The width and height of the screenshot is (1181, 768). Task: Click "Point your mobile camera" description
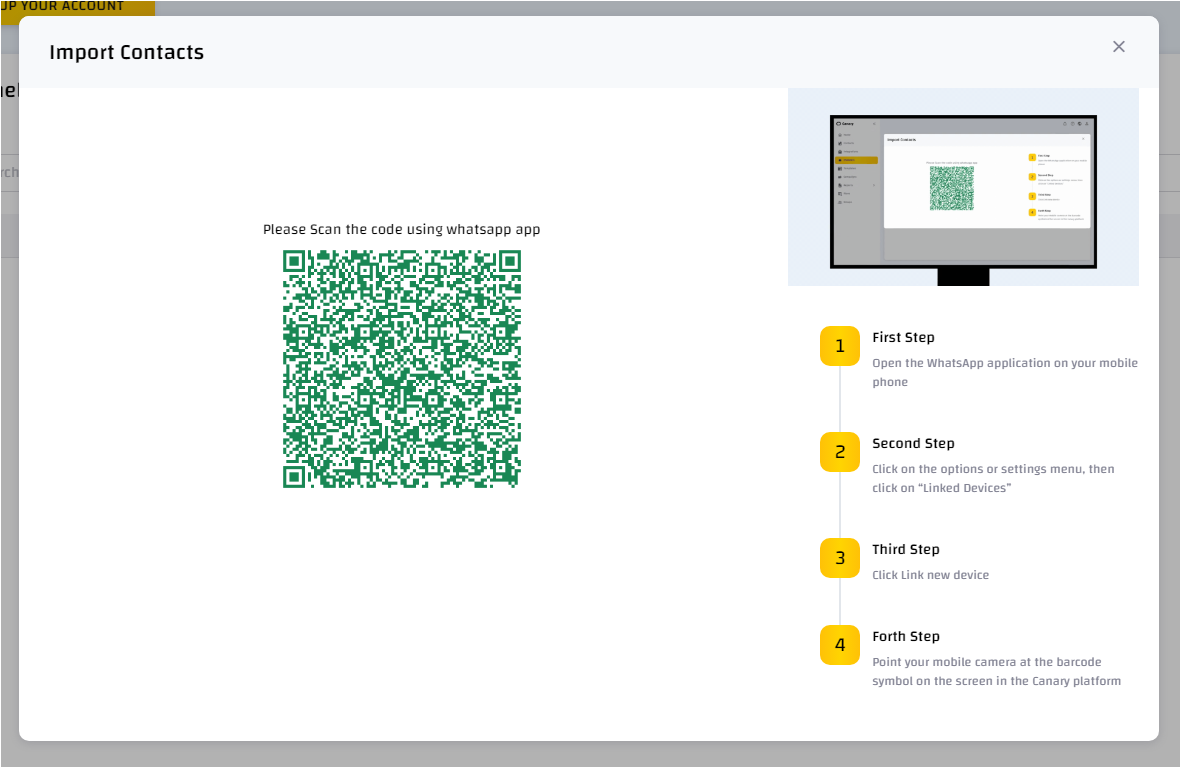coord(996,671)
